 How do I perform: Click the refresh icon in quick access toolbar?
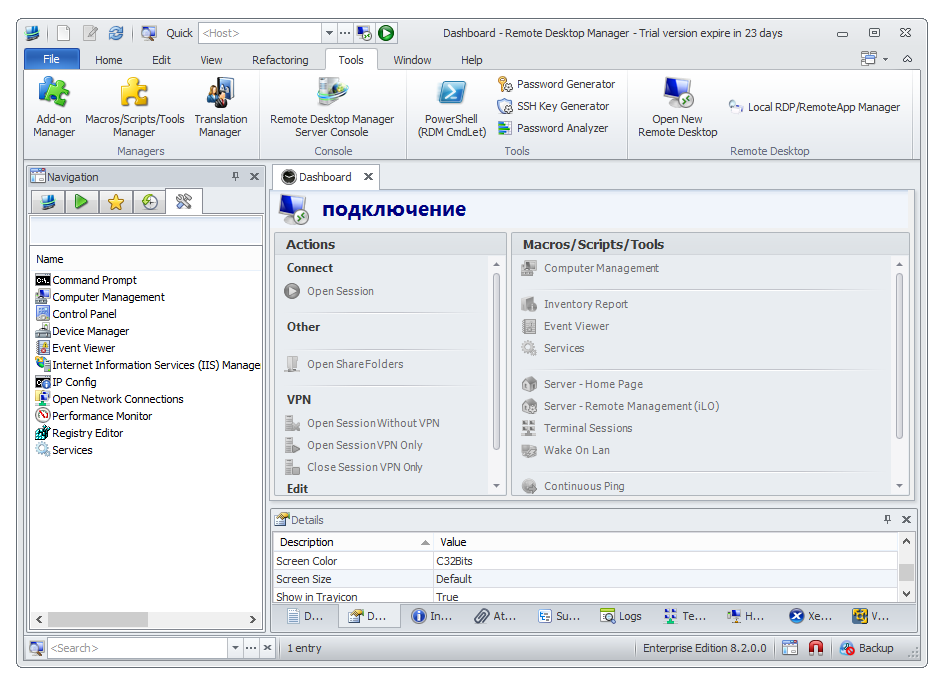point(116,33)
